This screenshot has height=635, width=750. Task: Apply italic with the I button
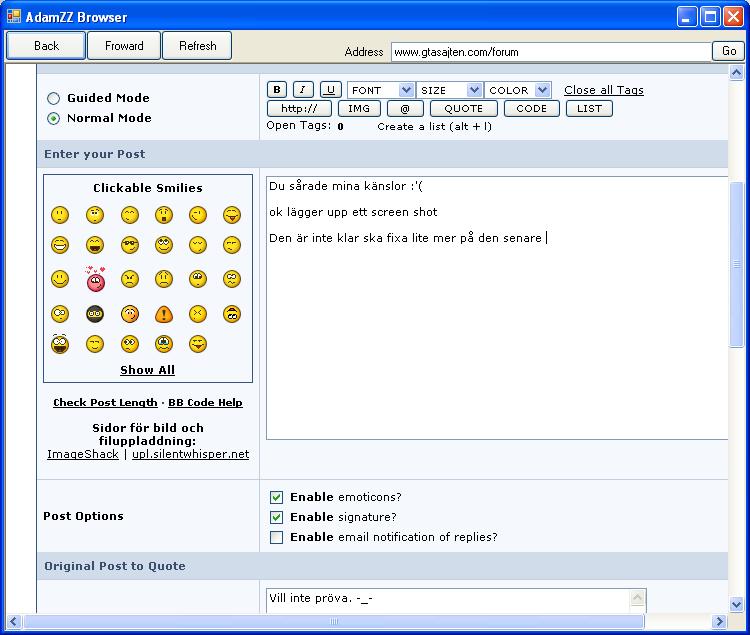[x=303, y=90]
